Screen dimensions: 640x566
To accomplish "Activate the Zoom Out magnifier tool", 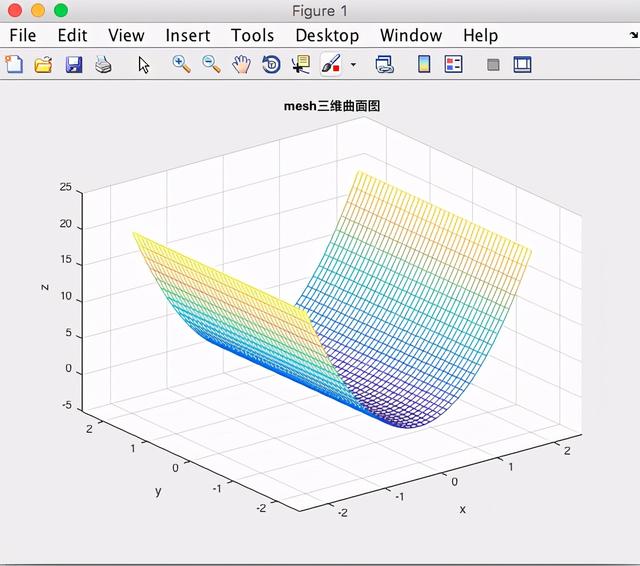I will coord(211,64).
